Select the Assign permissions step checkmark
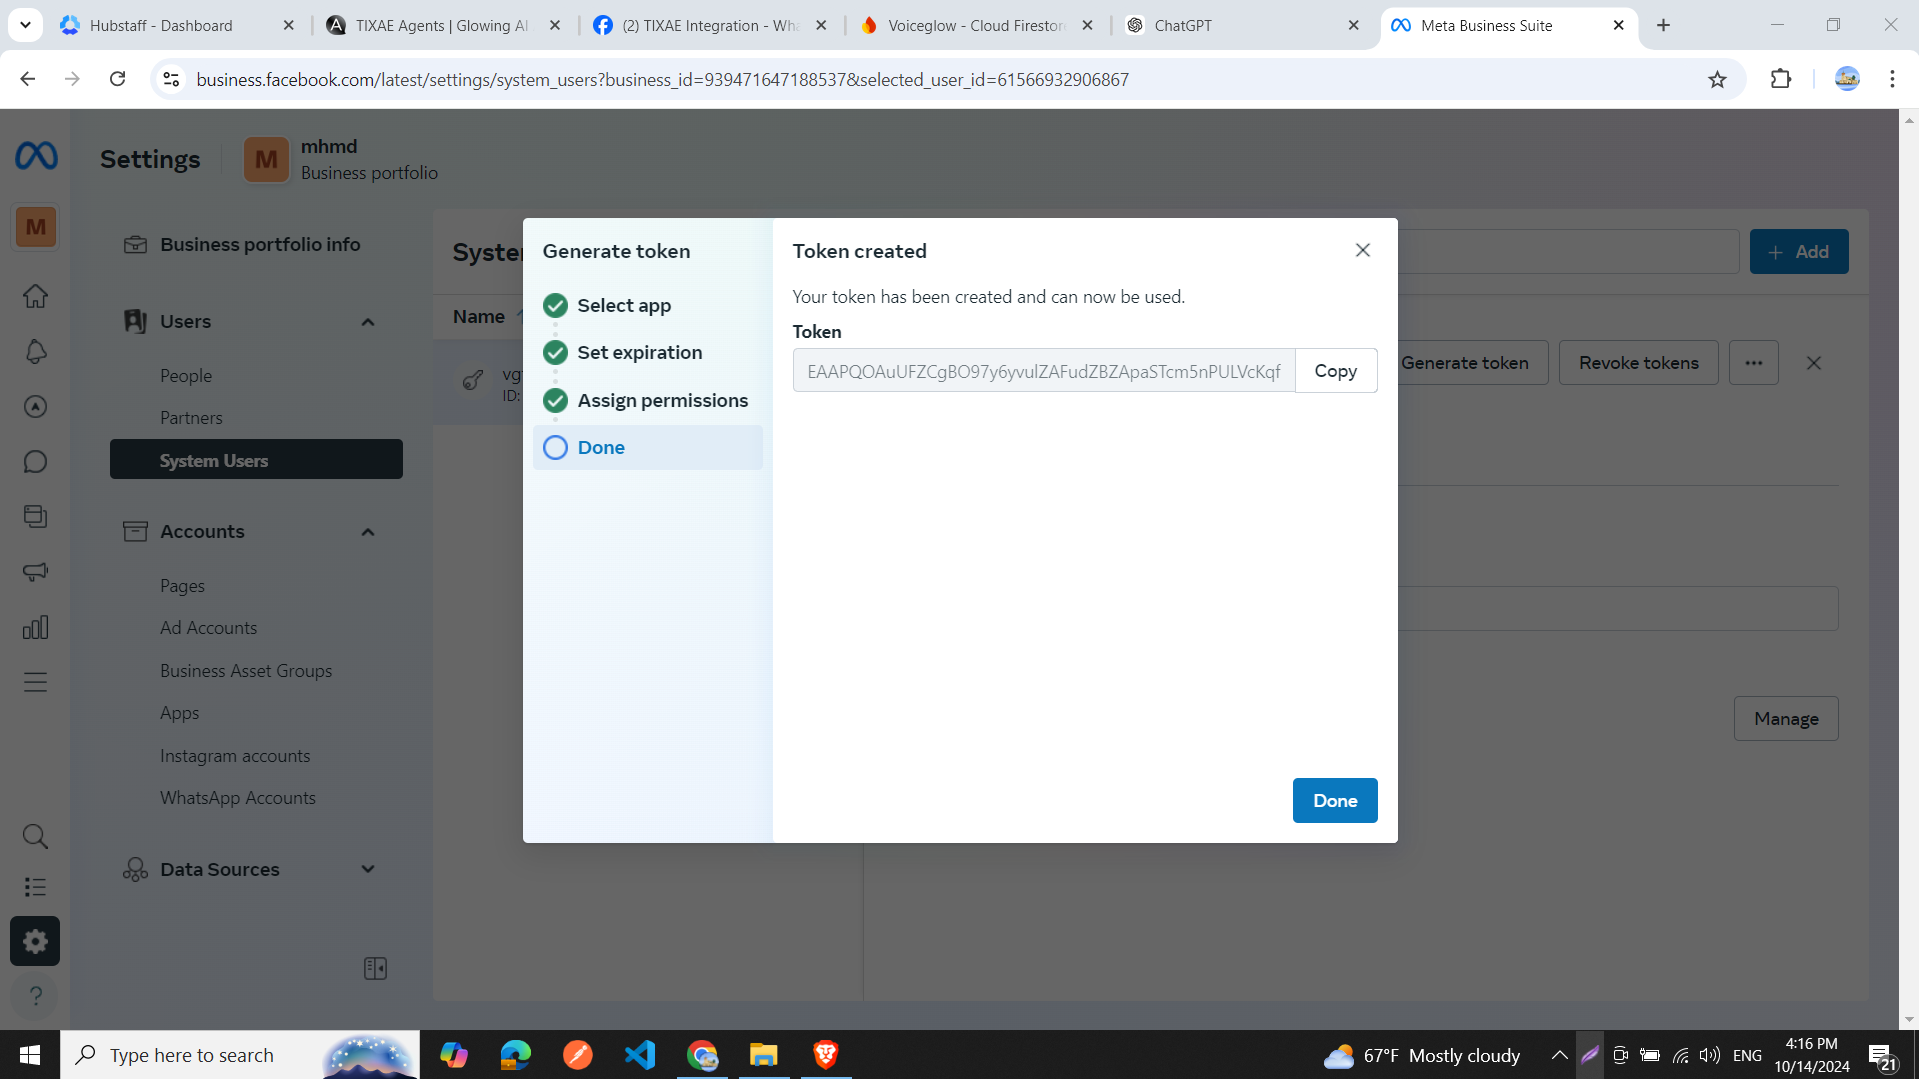The height and width of the screenshot is (1079, 1919). coord(555,400)
